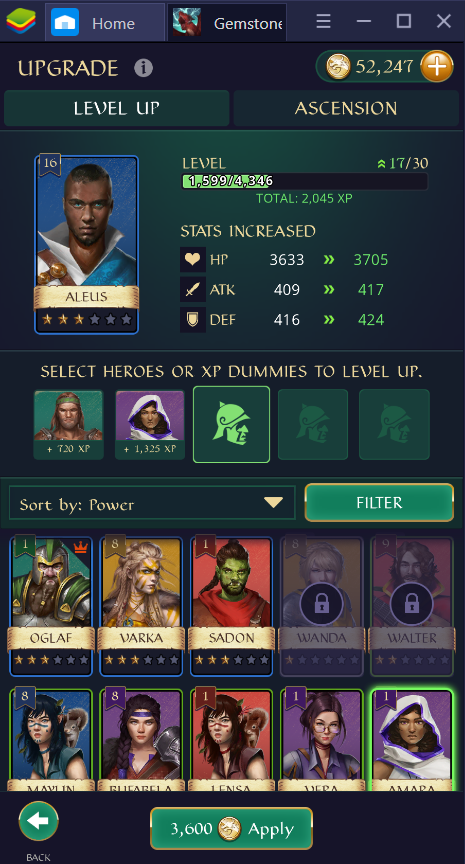The height and width of the screenshot is (864, 465).
Task: Select the fourth empty helmet slot
Action: [313, 424]
